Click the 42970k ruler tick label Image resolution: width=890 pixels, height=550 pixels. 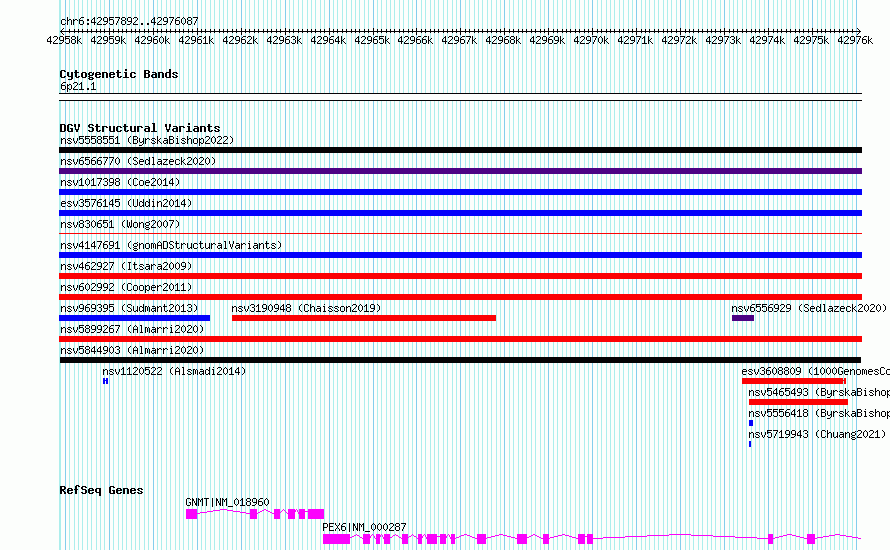click(591, 40)
